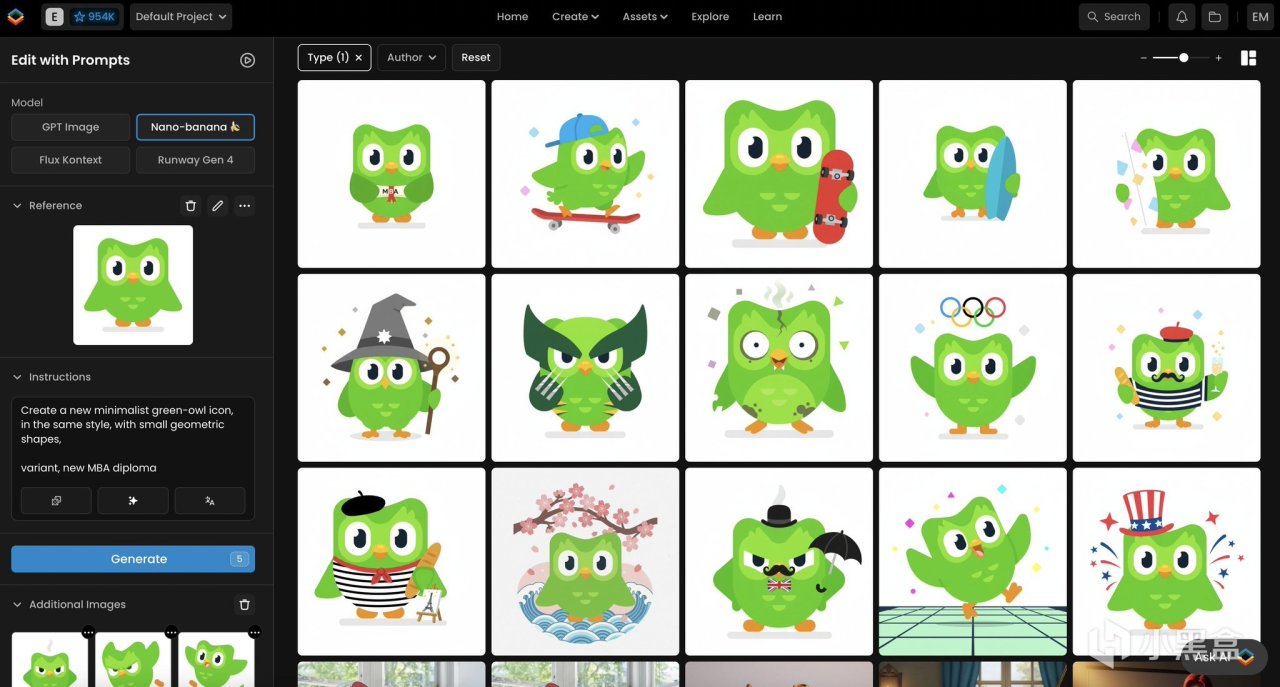
Task: Click the Search field in the header
Action: pos(1114,16)
